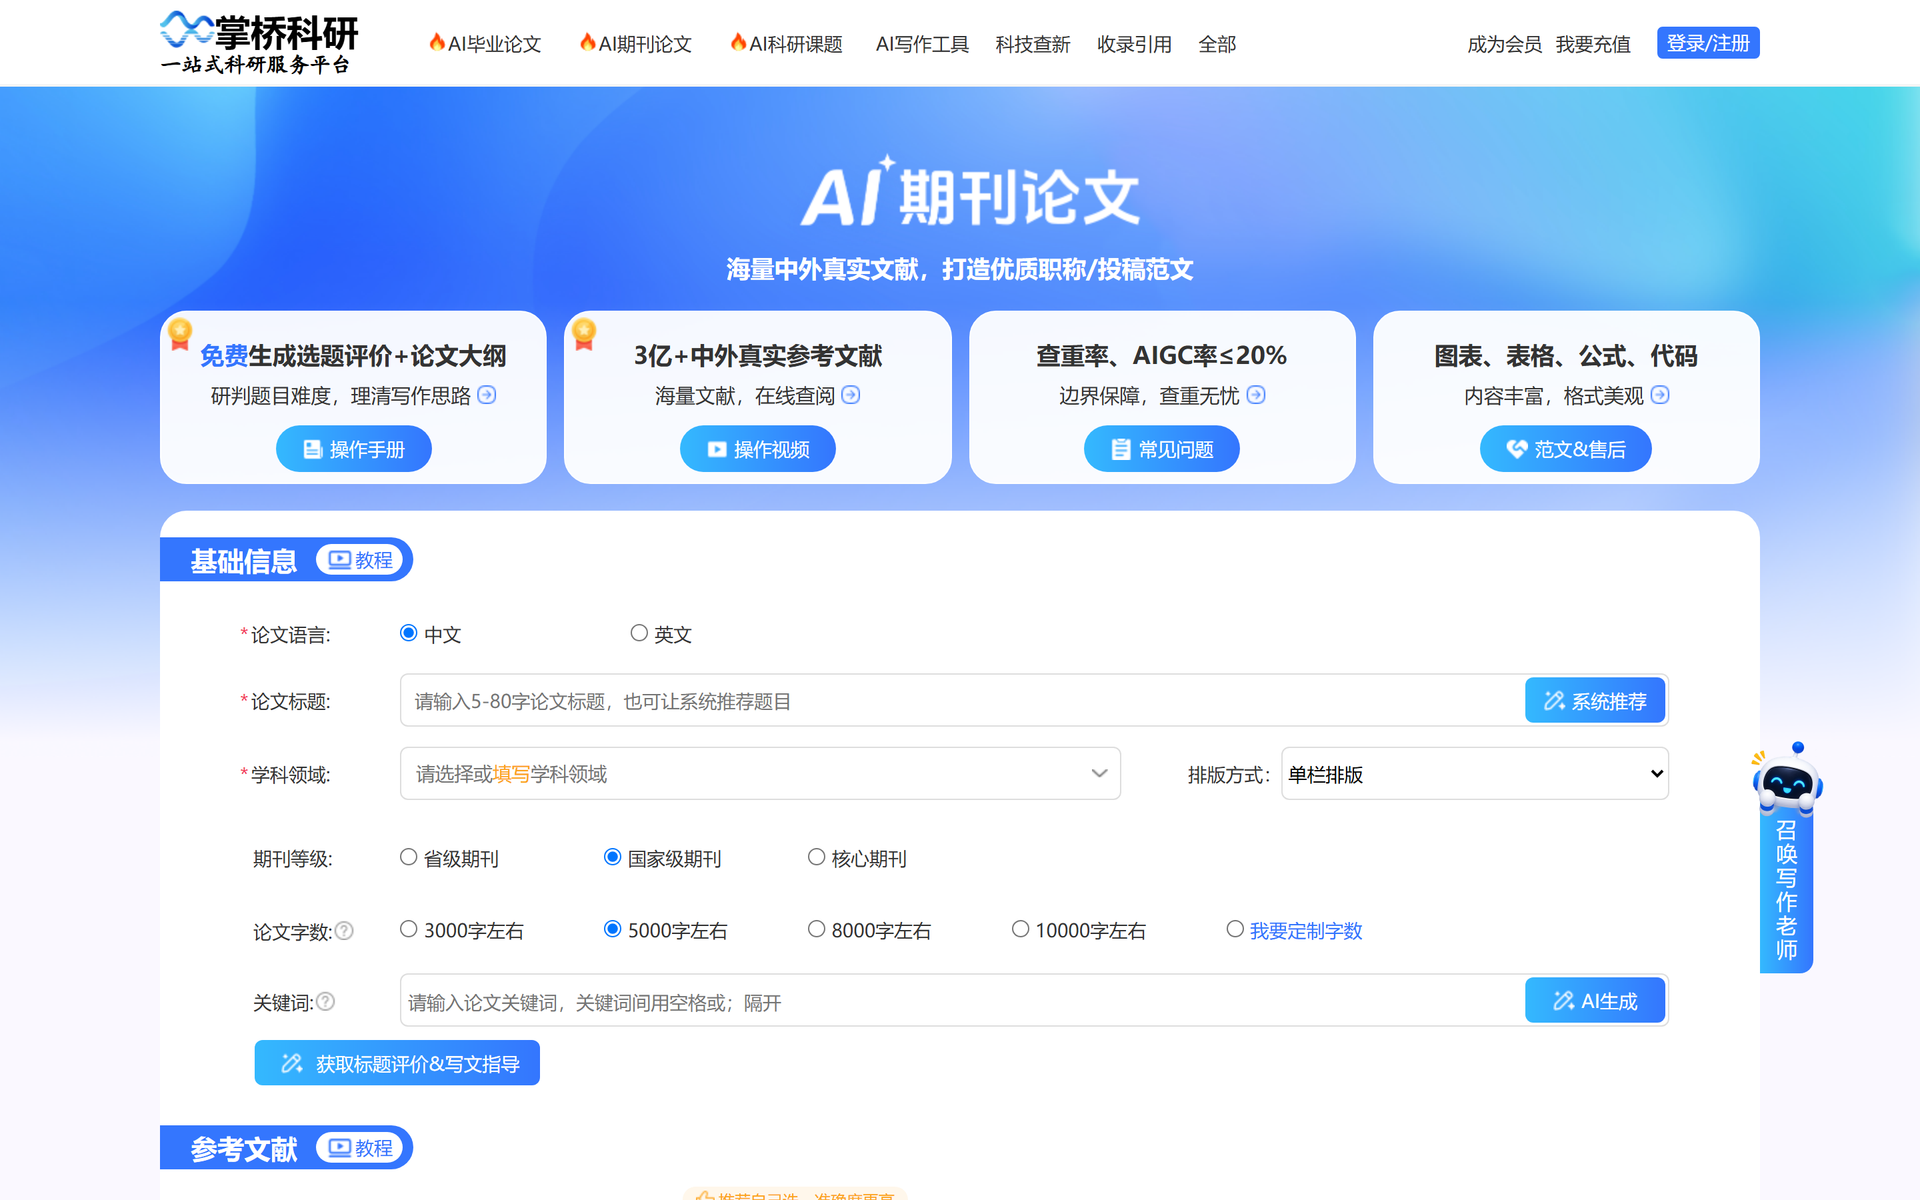Open AI写作工具 menu
This screenshot has height=1200, width=1920.
[922, 44]
